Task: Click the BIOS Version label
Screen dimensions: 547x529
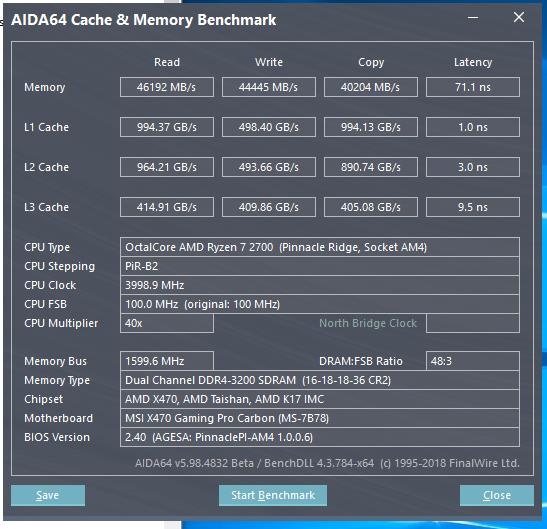Action: (x=57, y=437)
